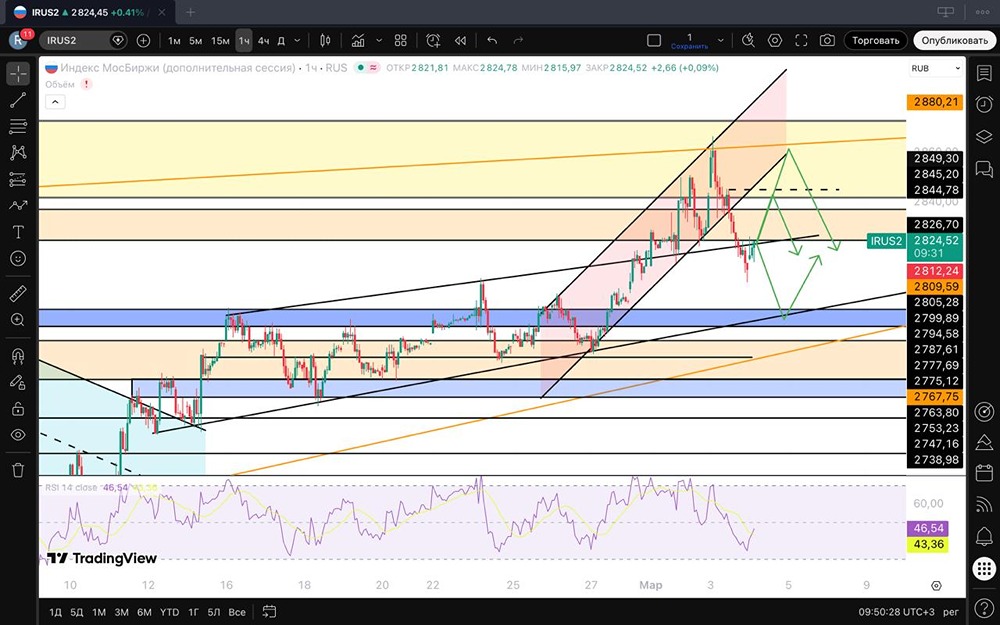Toggle magnet mode for drawings
The width and height of the screenshot is (1000, 625).
[18, 356]
